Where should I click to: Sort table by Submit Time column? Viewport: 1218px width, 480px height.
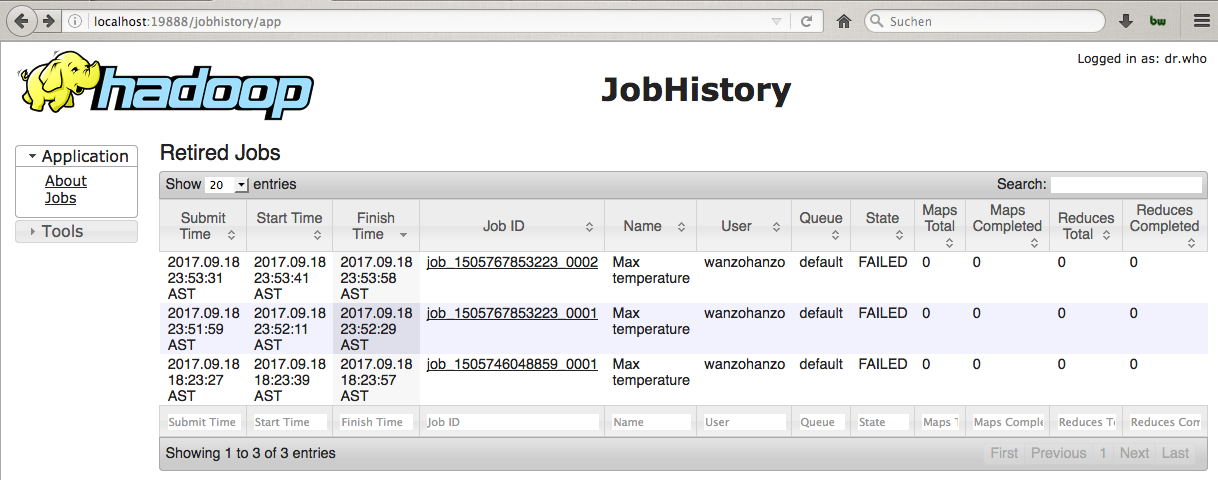click(x=203, y=226)
